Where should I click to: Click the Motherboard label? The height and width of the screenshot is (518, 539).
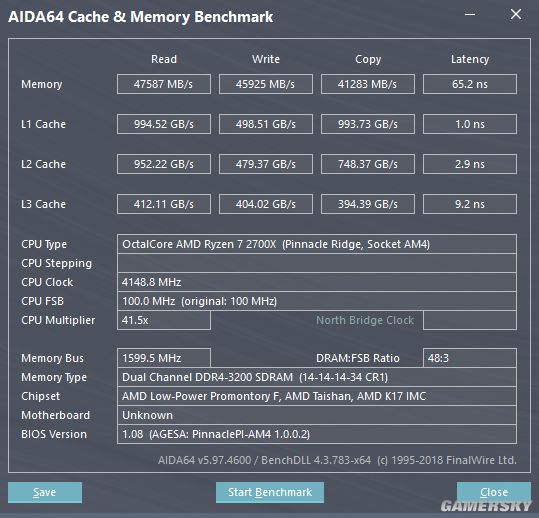coord(56,415)
